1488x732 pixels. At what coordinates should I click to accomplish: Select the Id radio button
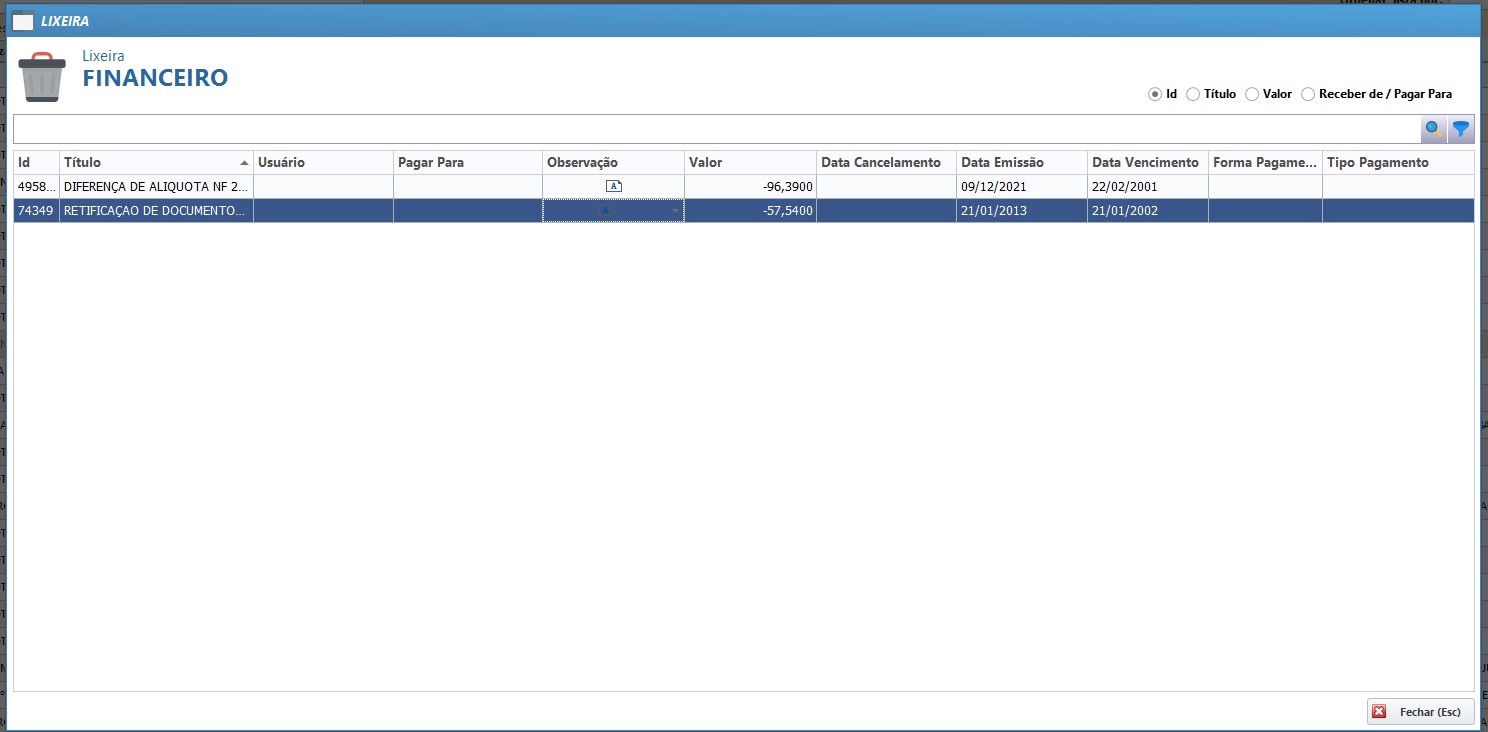1155,94
